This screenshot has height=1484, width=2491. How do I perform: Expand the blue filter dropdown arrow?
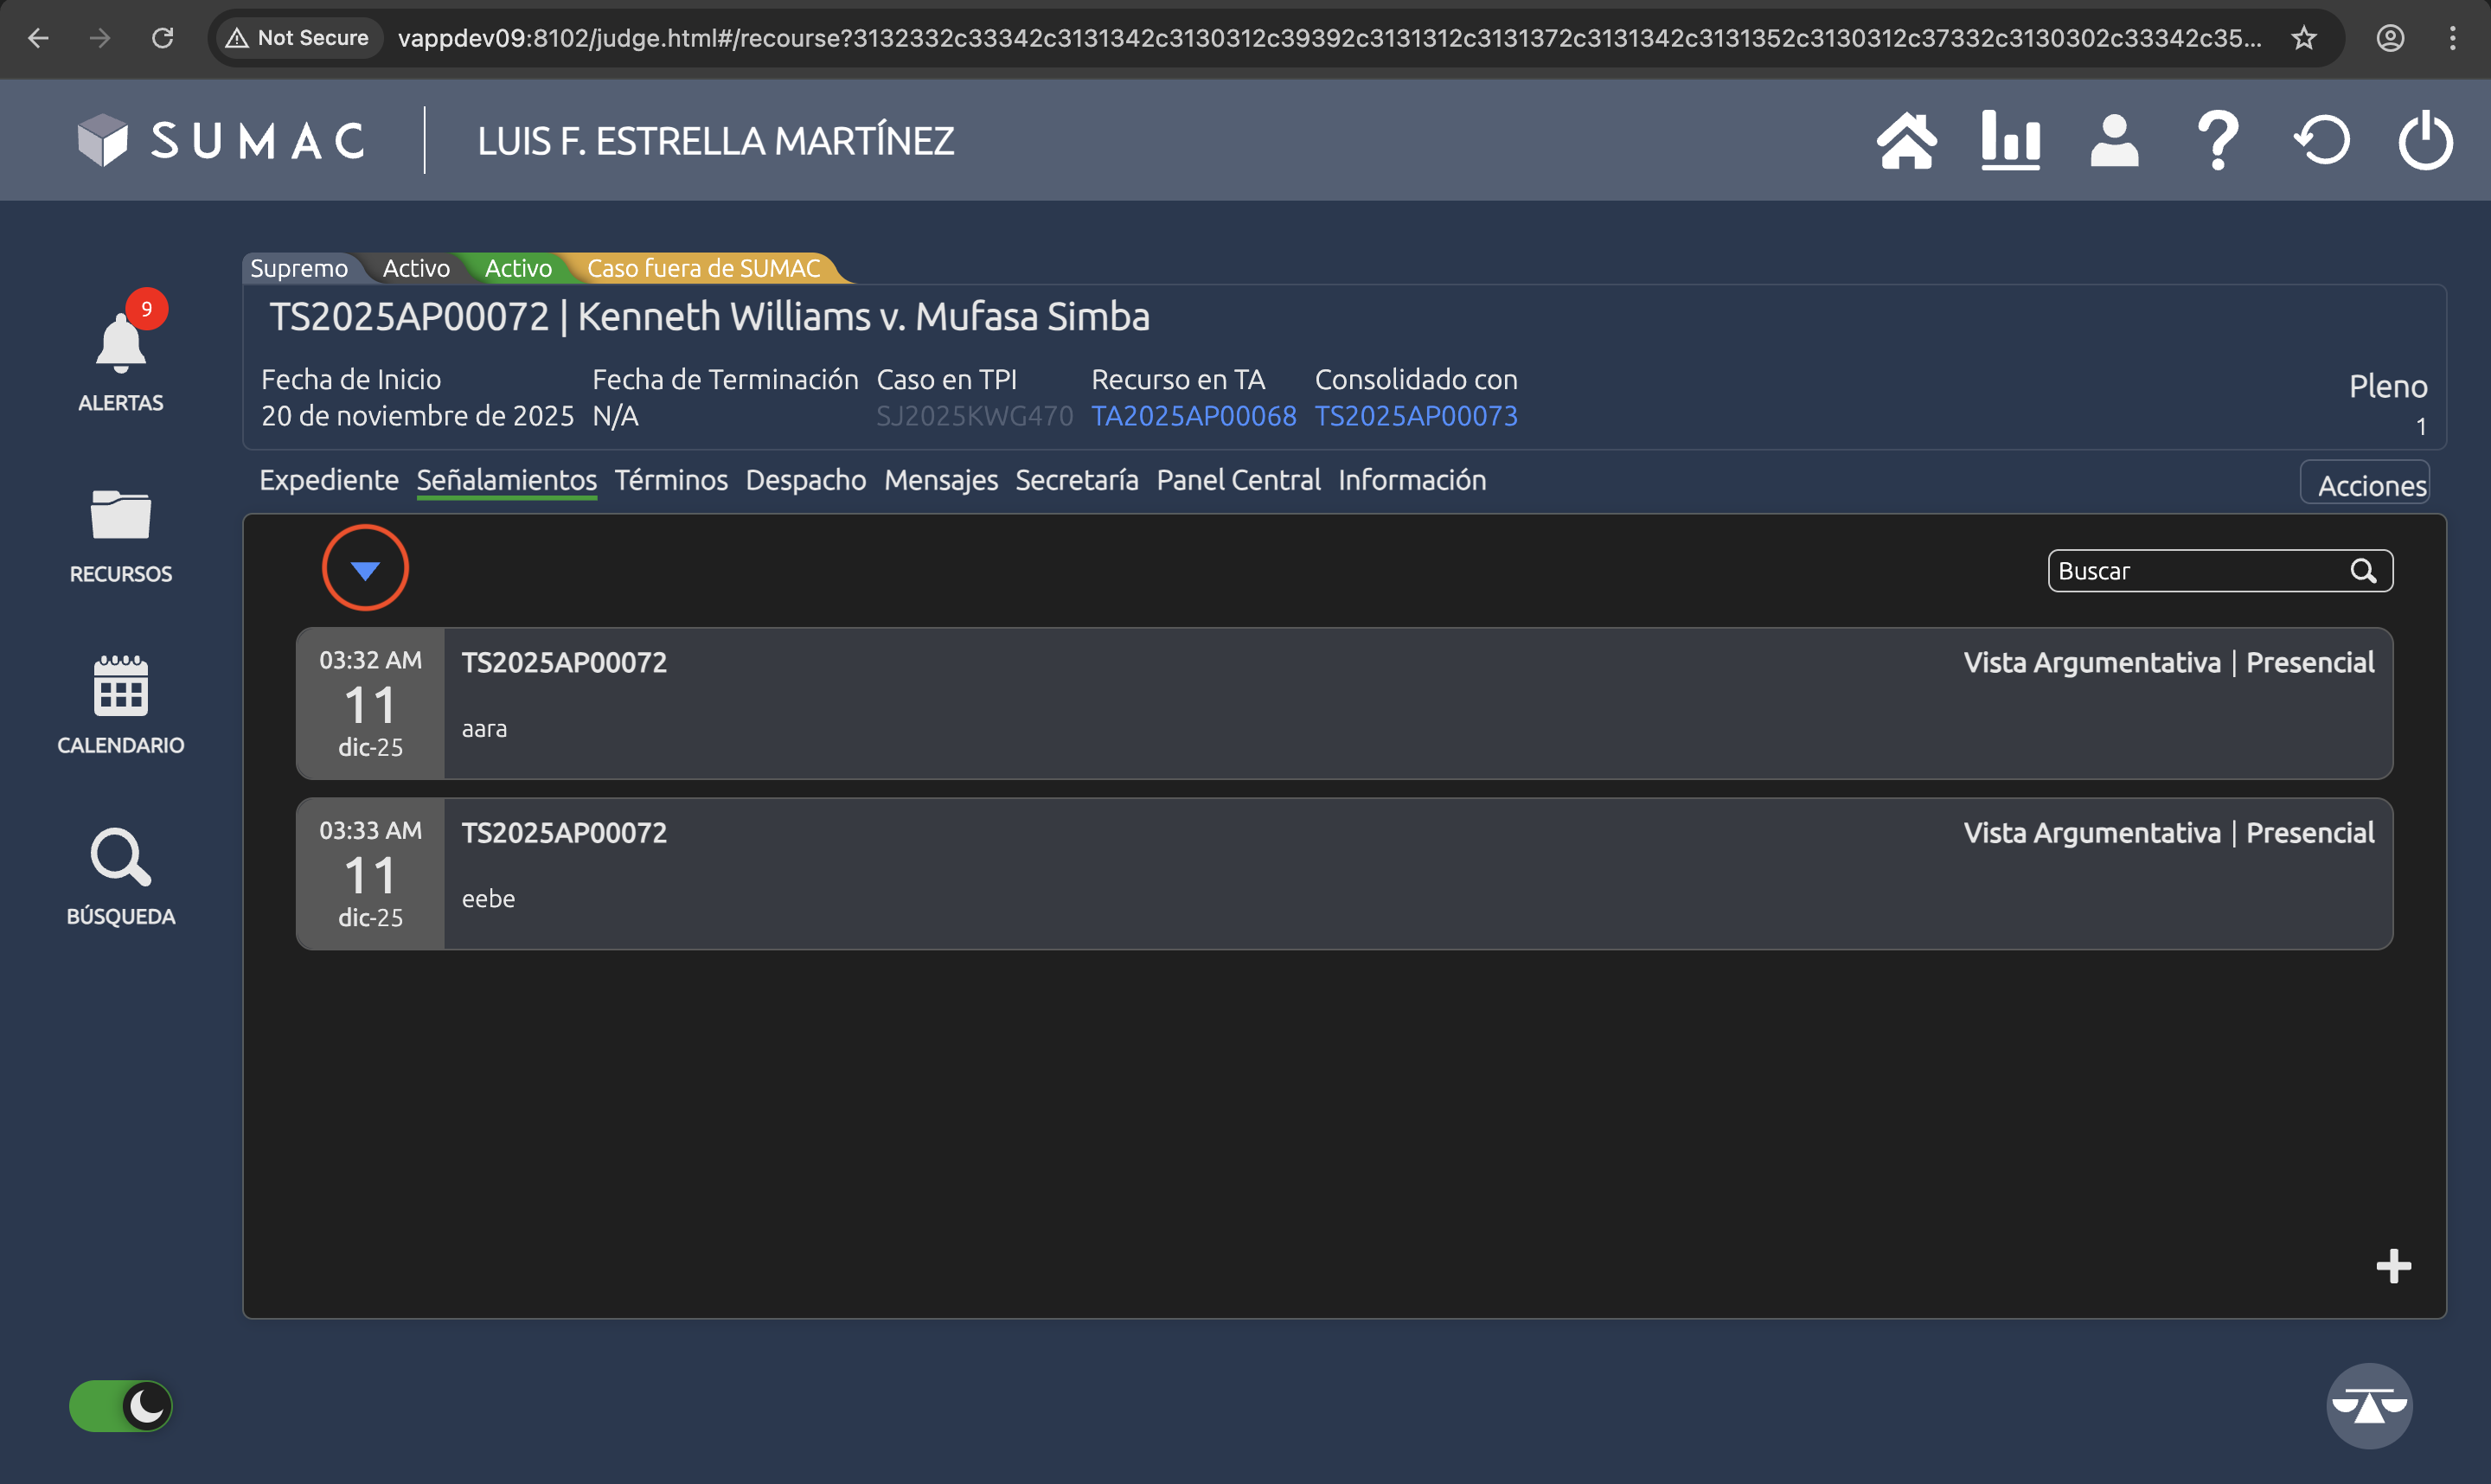point(365,569)
